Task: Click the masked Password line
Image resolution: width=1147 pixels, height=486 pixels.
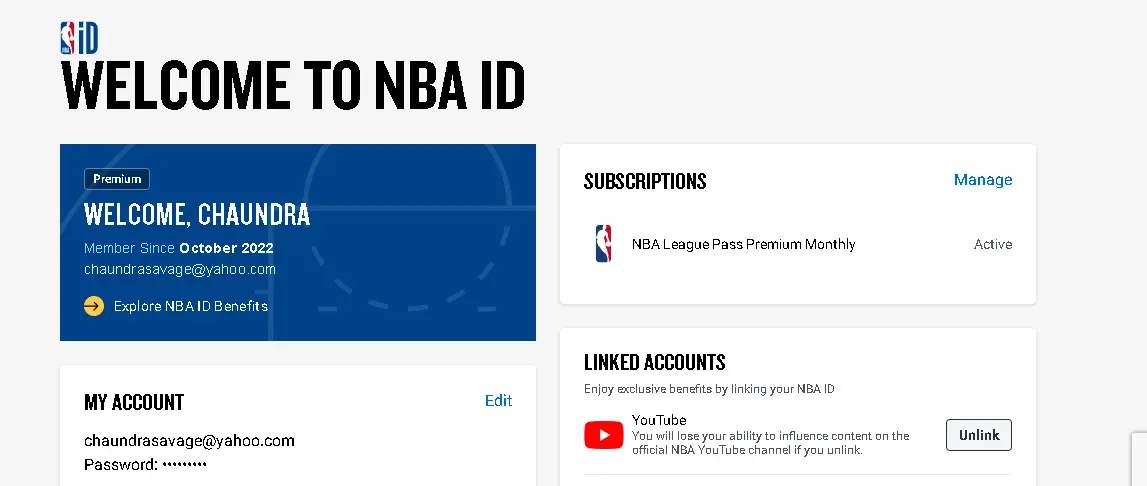Action: point(146,465)
